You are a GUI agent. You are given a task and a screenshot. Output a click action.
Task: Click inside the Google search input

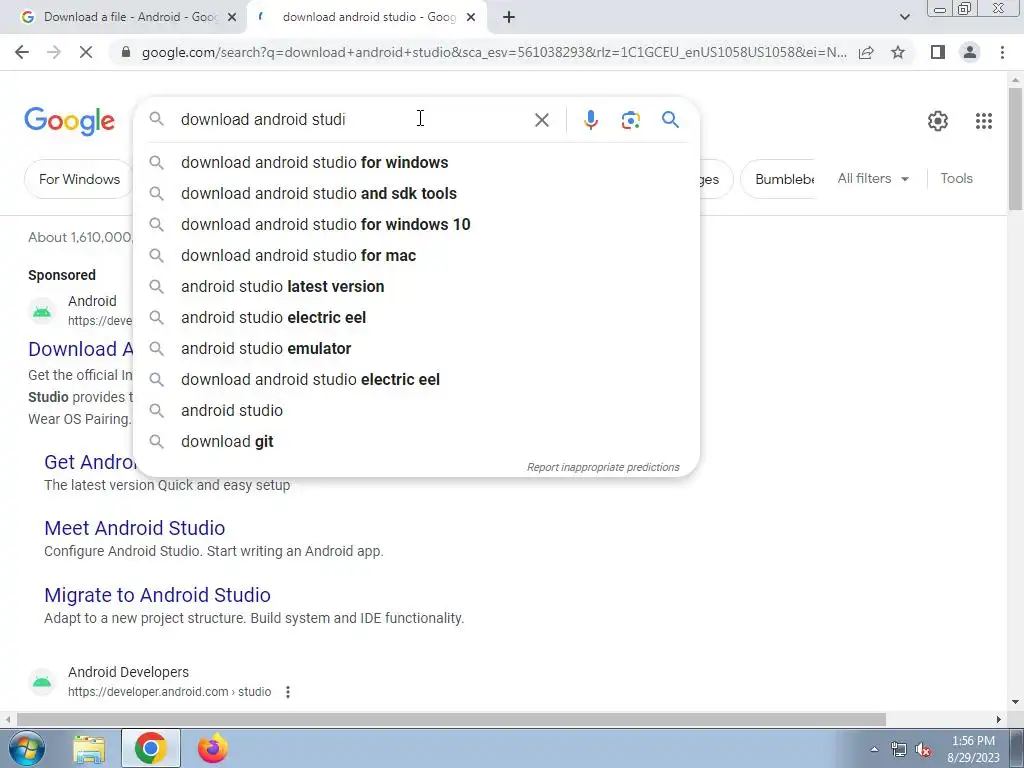(353, 120)
